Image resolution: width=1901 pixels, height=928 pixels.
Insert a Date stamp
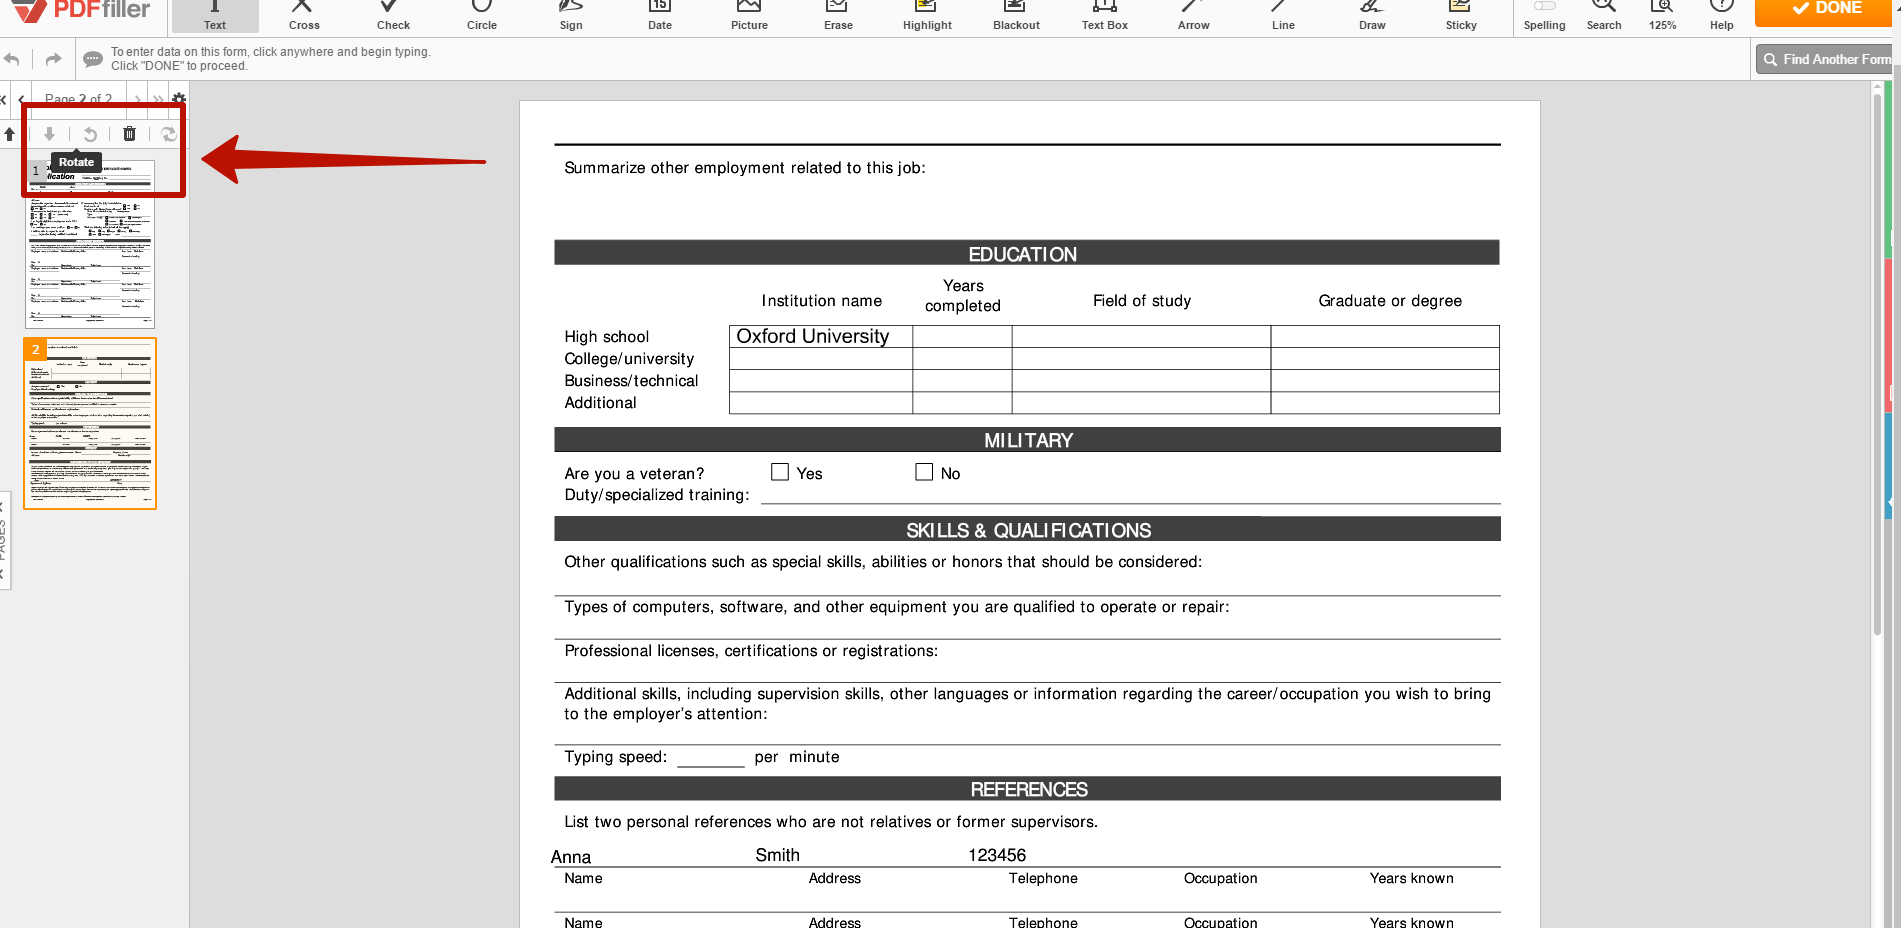(660, 16)
